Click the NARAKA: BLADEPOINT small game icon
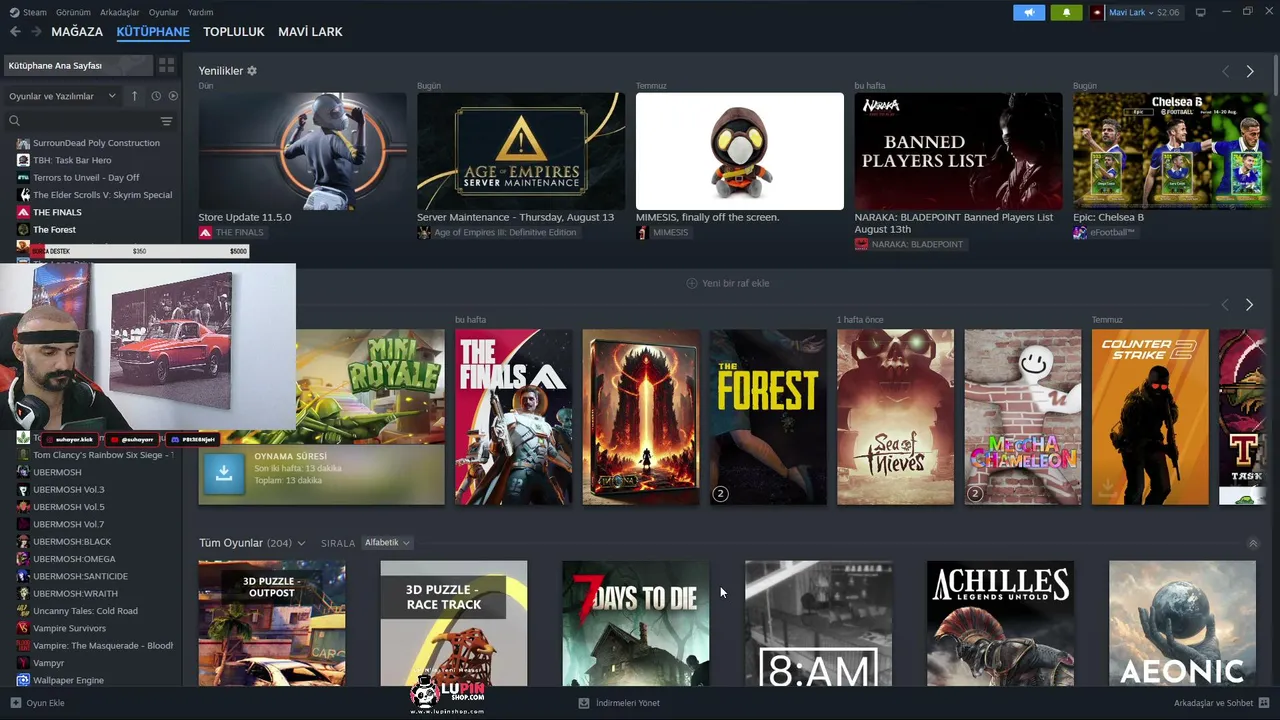Viewport: 1280px width, 720px height. coord(861,244)
